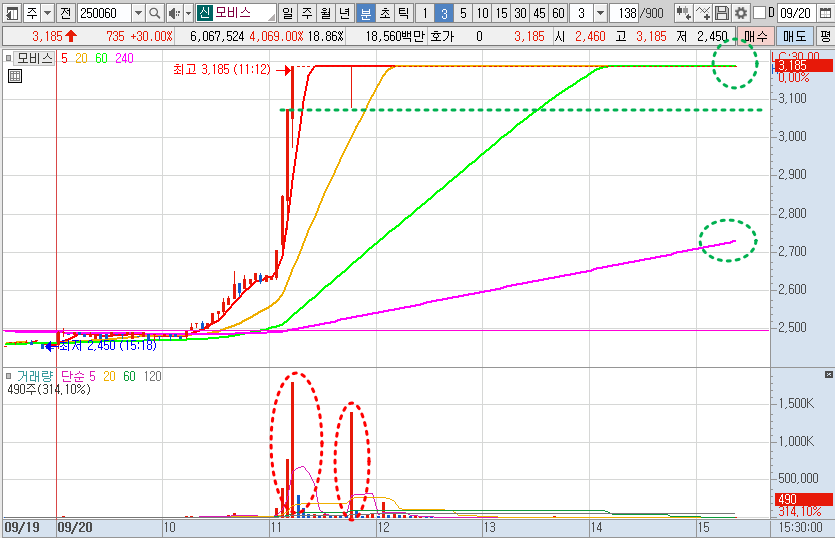Click the 4,069.00% volume ratio value
Screen dimensions: 835x538
276,36
